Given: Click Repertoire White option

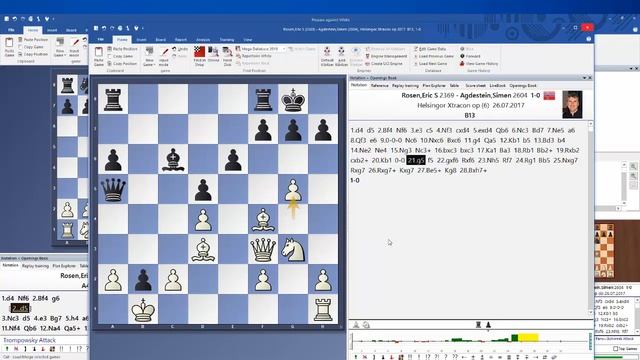Looking at the screenshot, I should click(x=253, y=56).
